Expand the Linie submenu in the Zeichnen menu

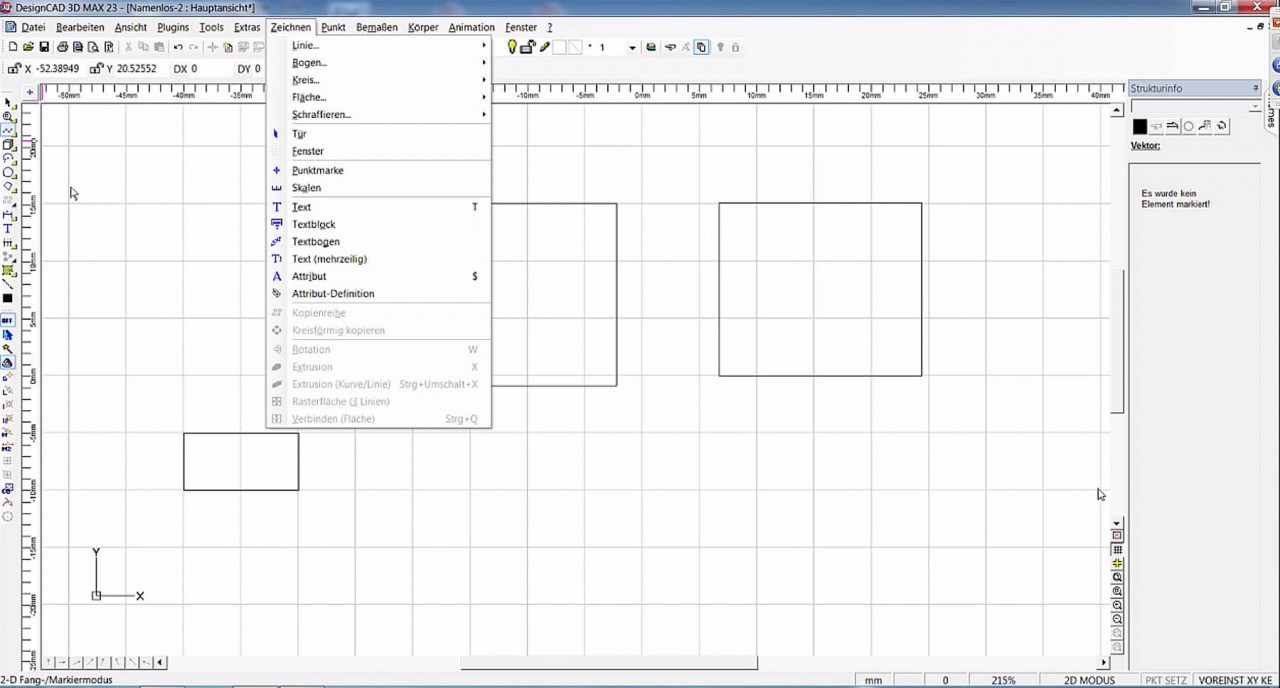click(305, 45)
